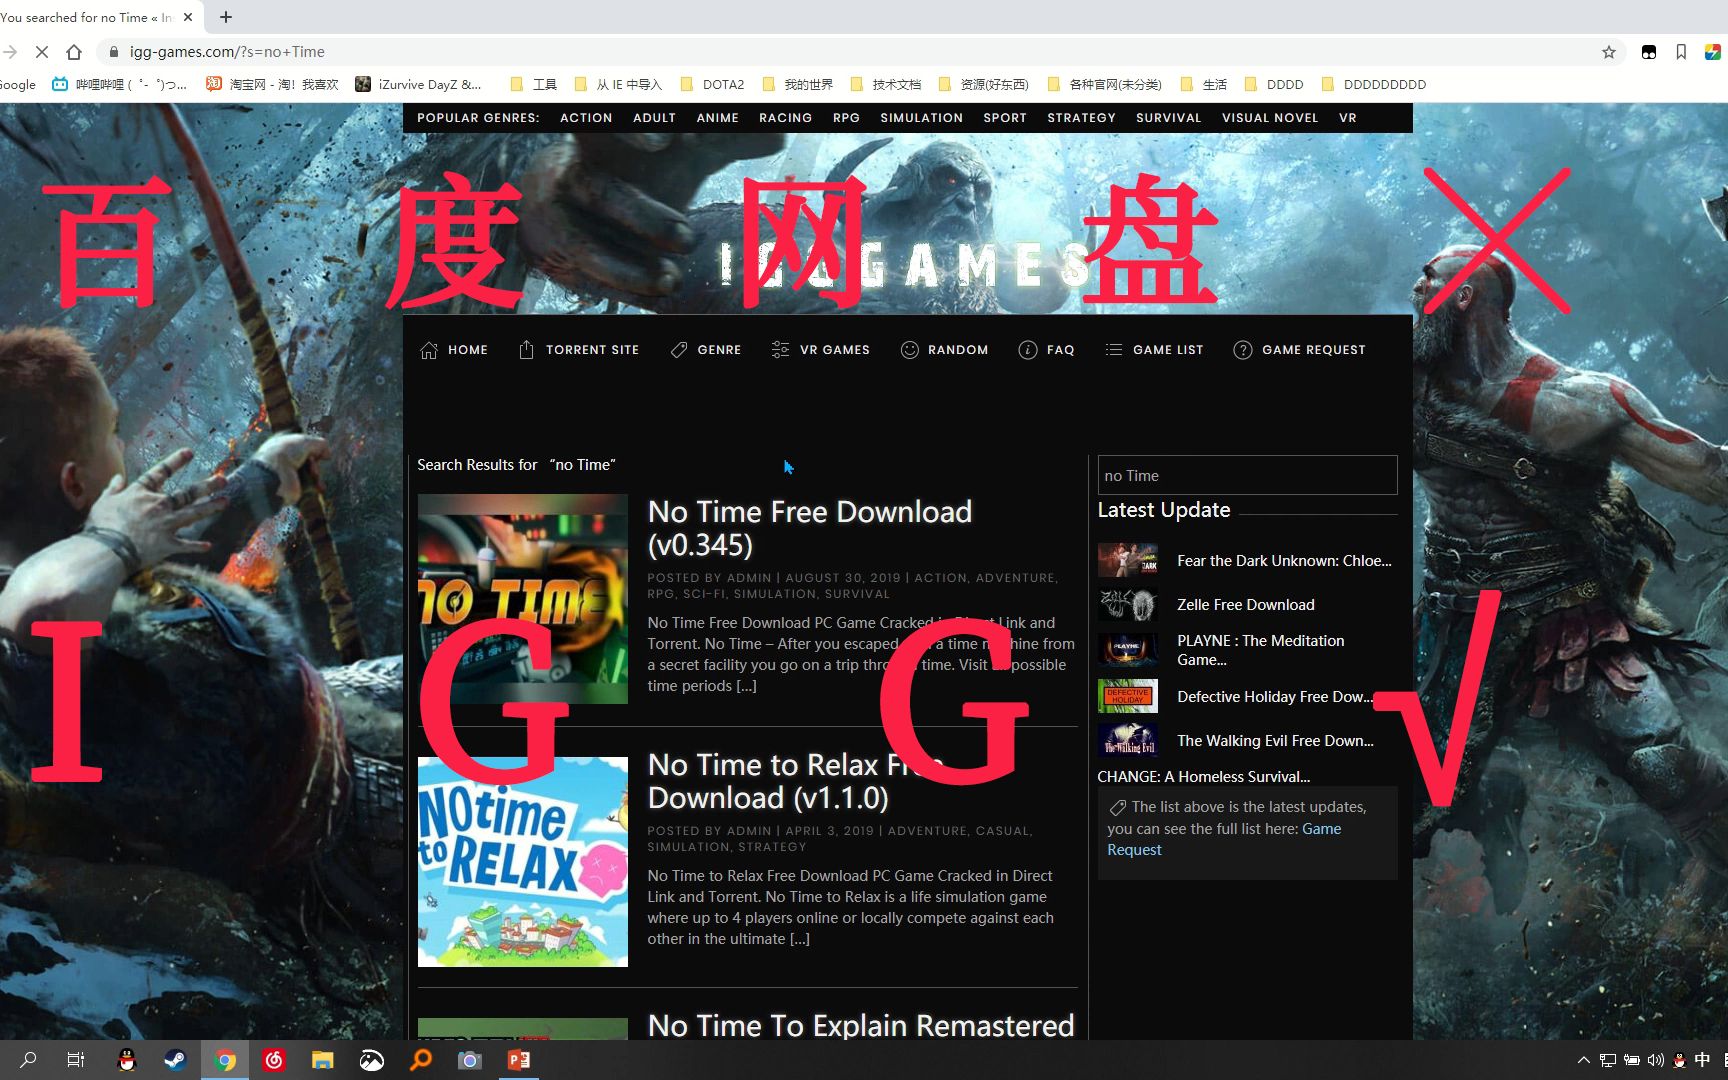The width and height of the screenshot is (1728, 1080).
Task: Click the No Time to Relax thumbnail
Action: click(x=523, y=862)
